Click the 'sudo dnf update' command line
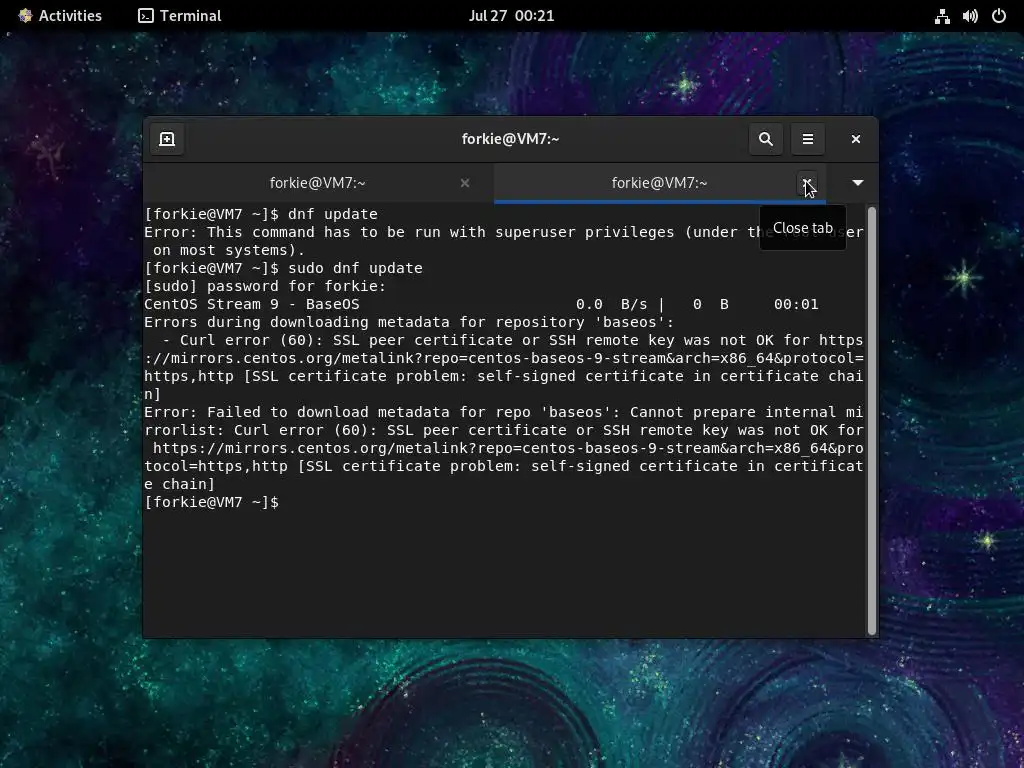The image size is (1024, 768). (283, 268)
